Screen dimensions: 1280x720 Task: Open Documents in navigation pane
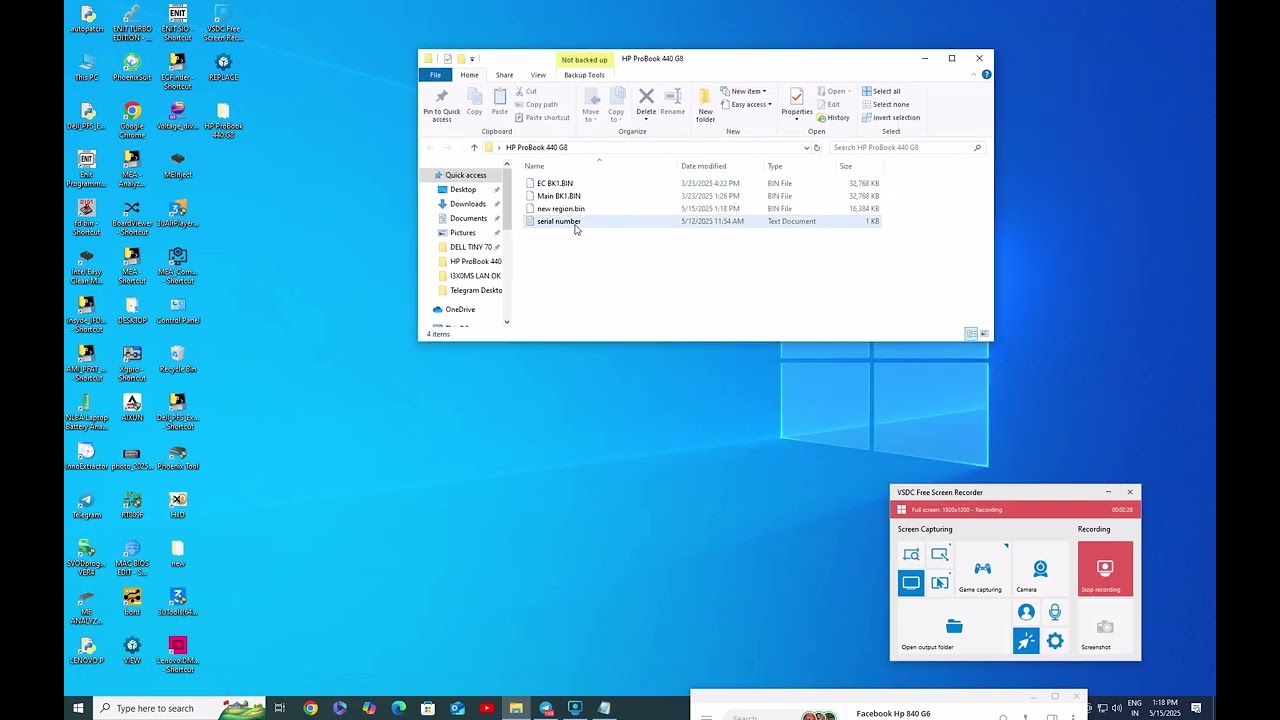click(x=468, y=218)
